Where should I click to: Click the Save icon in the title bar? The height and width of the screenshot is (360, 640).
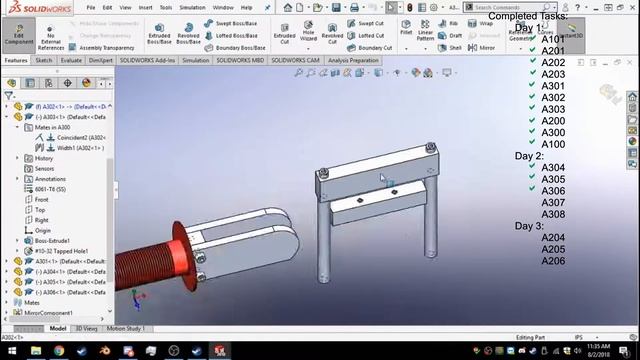tap(336, 7)
